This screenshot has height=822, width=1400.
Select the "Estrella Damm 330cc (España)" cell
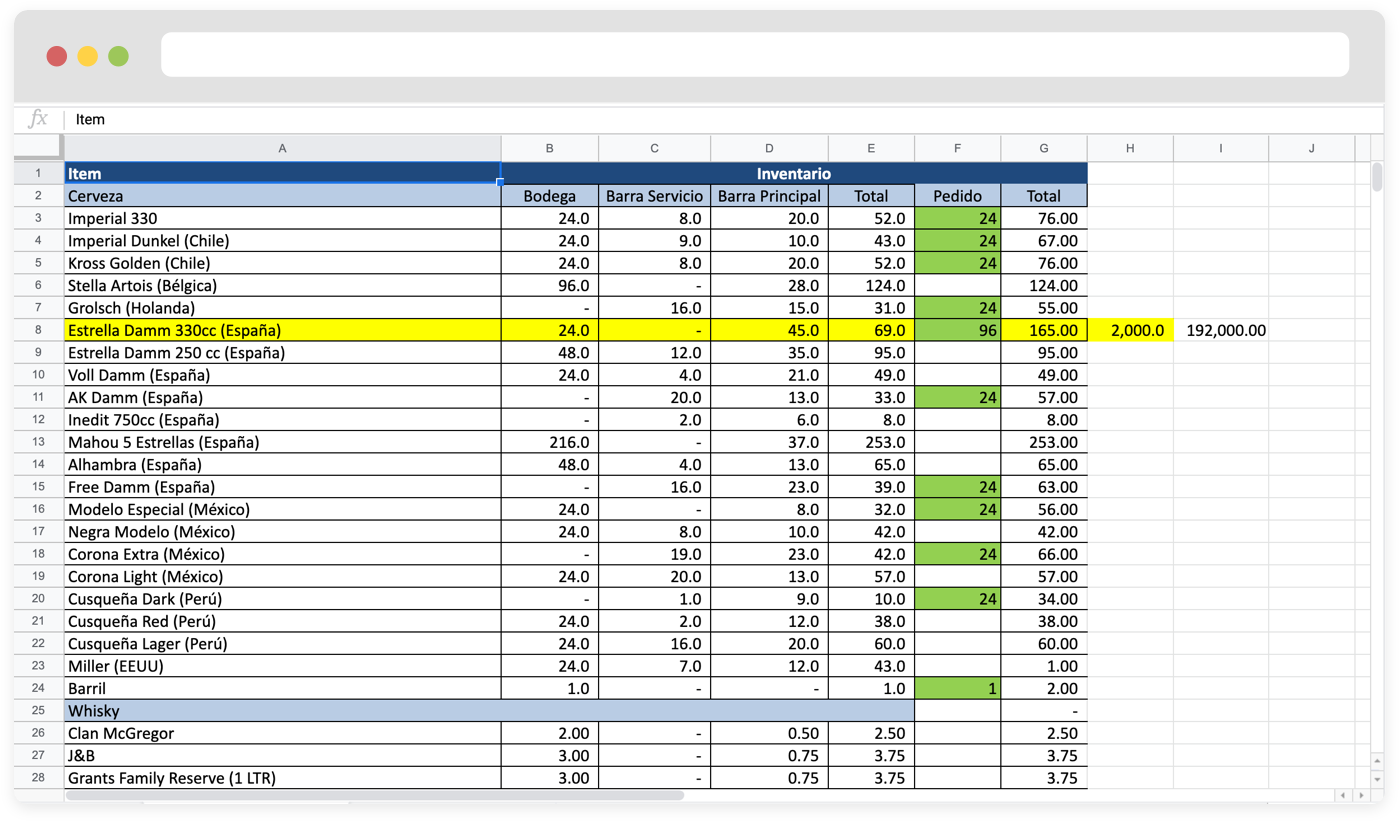(x=282, y=330)
